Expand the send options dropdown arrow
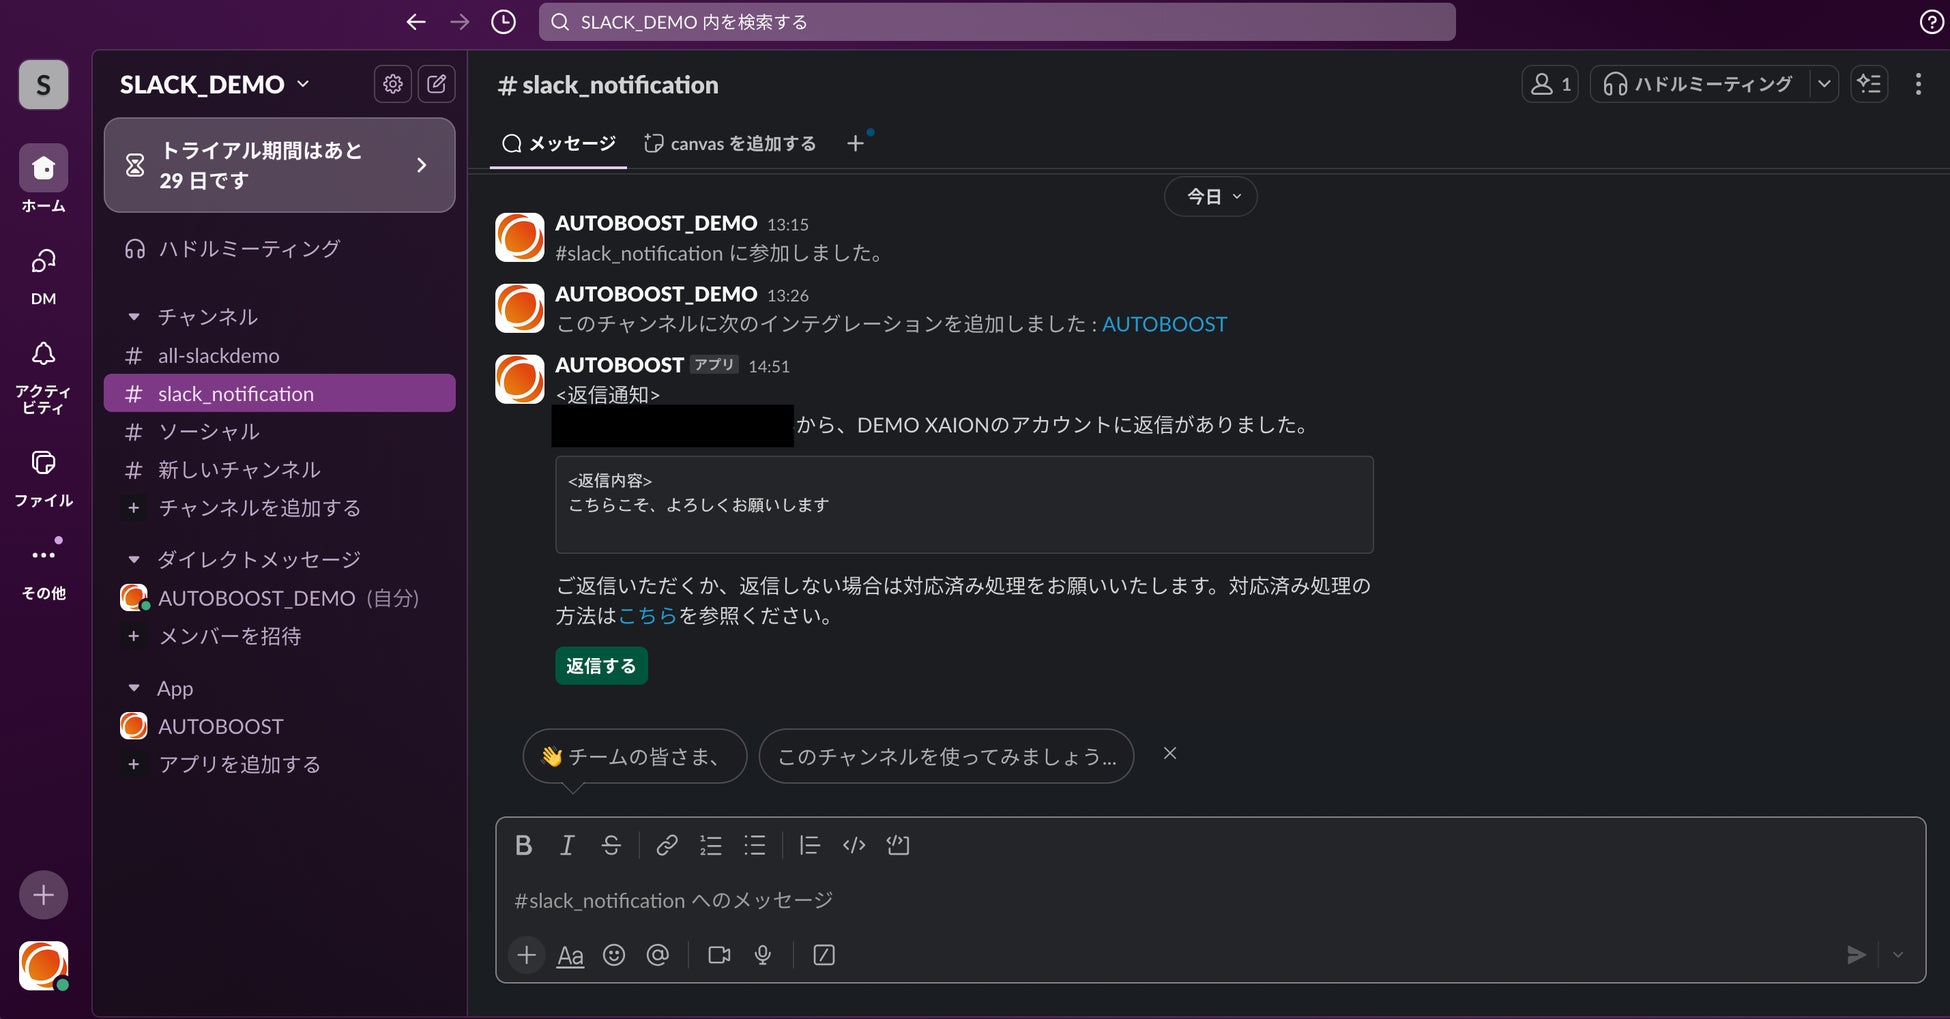The height and width of the screenshot is (1019, 1950). coord(1898,955)
